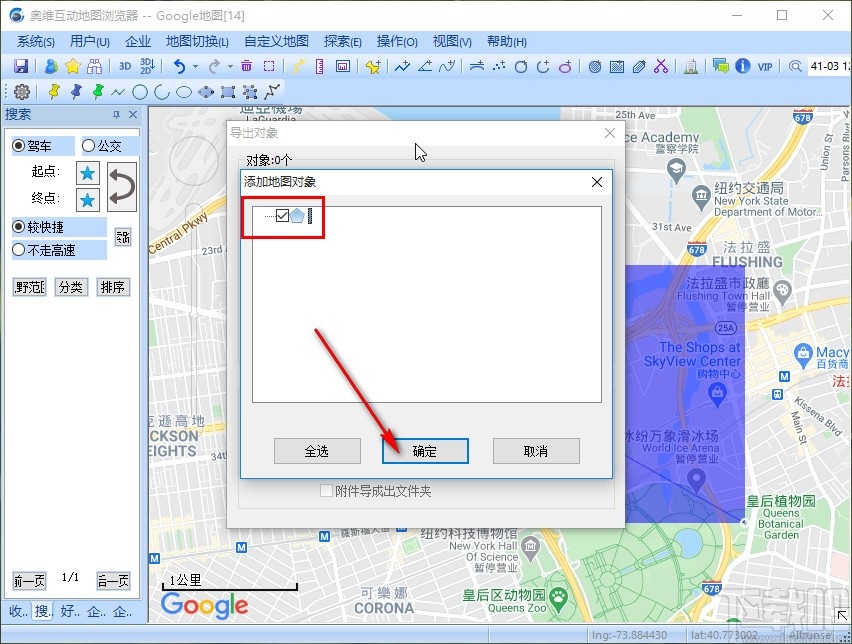The image size is (852, 644).
Task: Click the 3D view icon
Action: [123, 64]
